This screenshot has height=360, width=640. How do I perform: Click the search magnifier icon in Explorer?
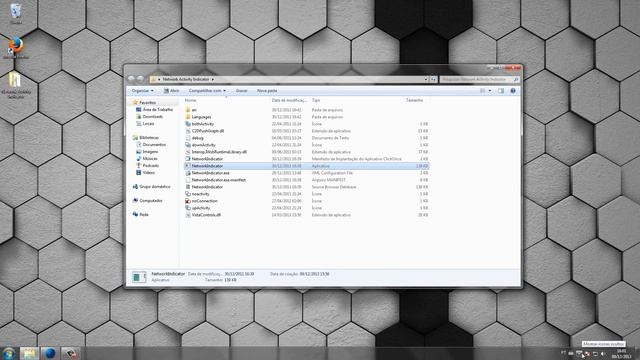(x=516, y=79)
